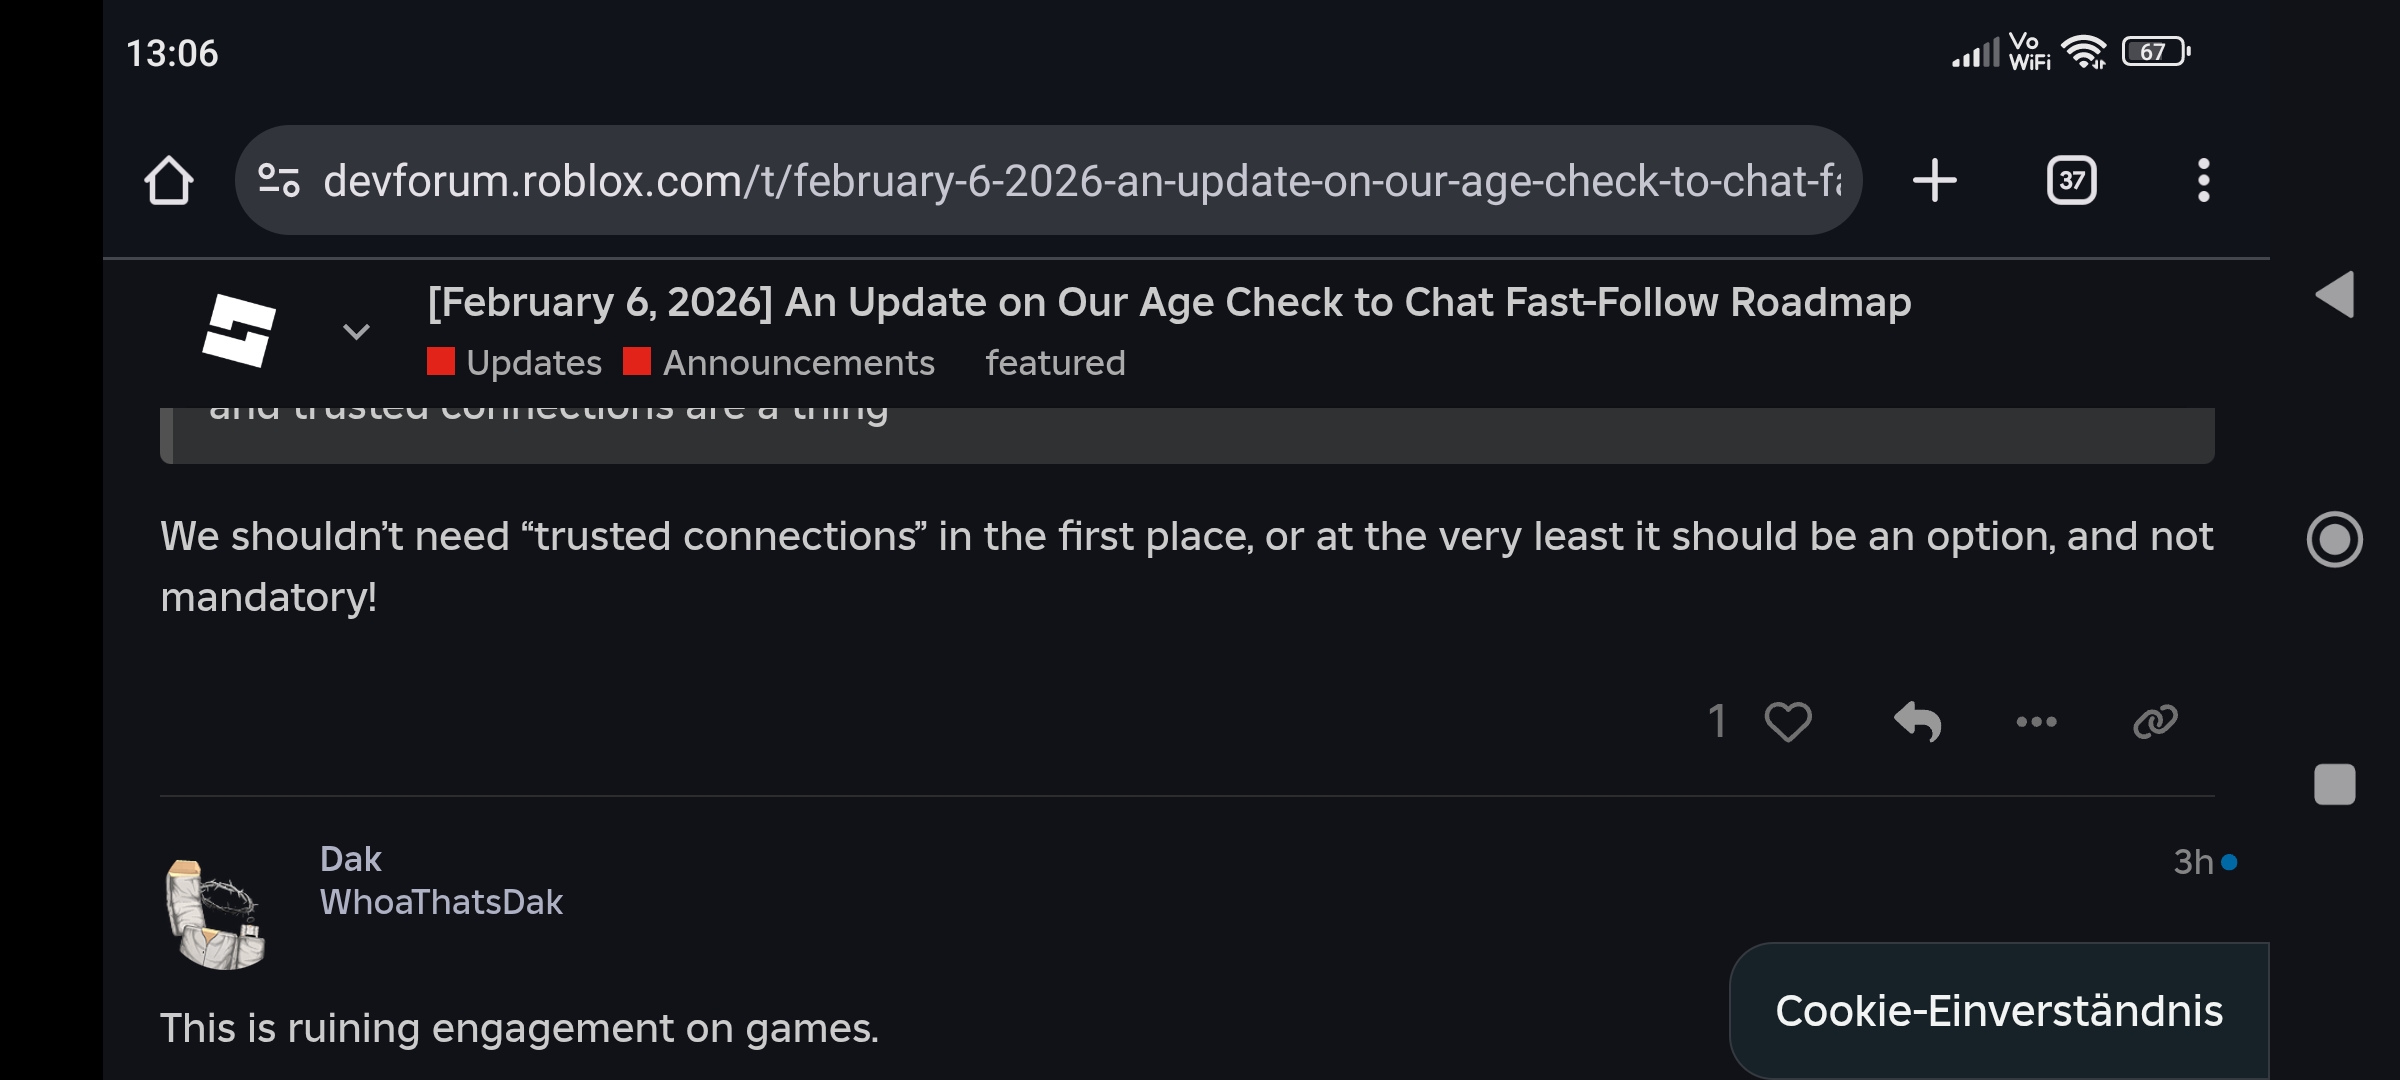This screenshot has height=1080, width=2400.
Task: Open the Cookie-Einverständnis banner
Action: coord(1998,1011)
